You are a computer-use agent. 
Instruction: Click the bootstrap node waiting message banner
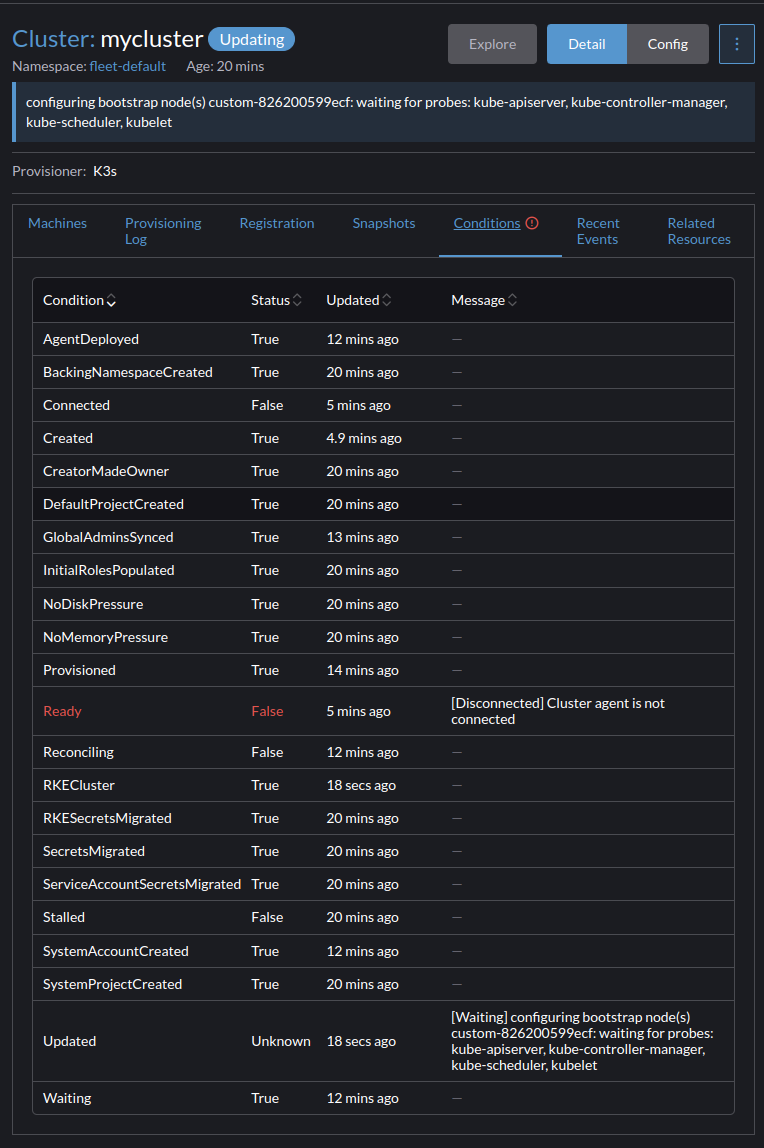pos(382,110)
